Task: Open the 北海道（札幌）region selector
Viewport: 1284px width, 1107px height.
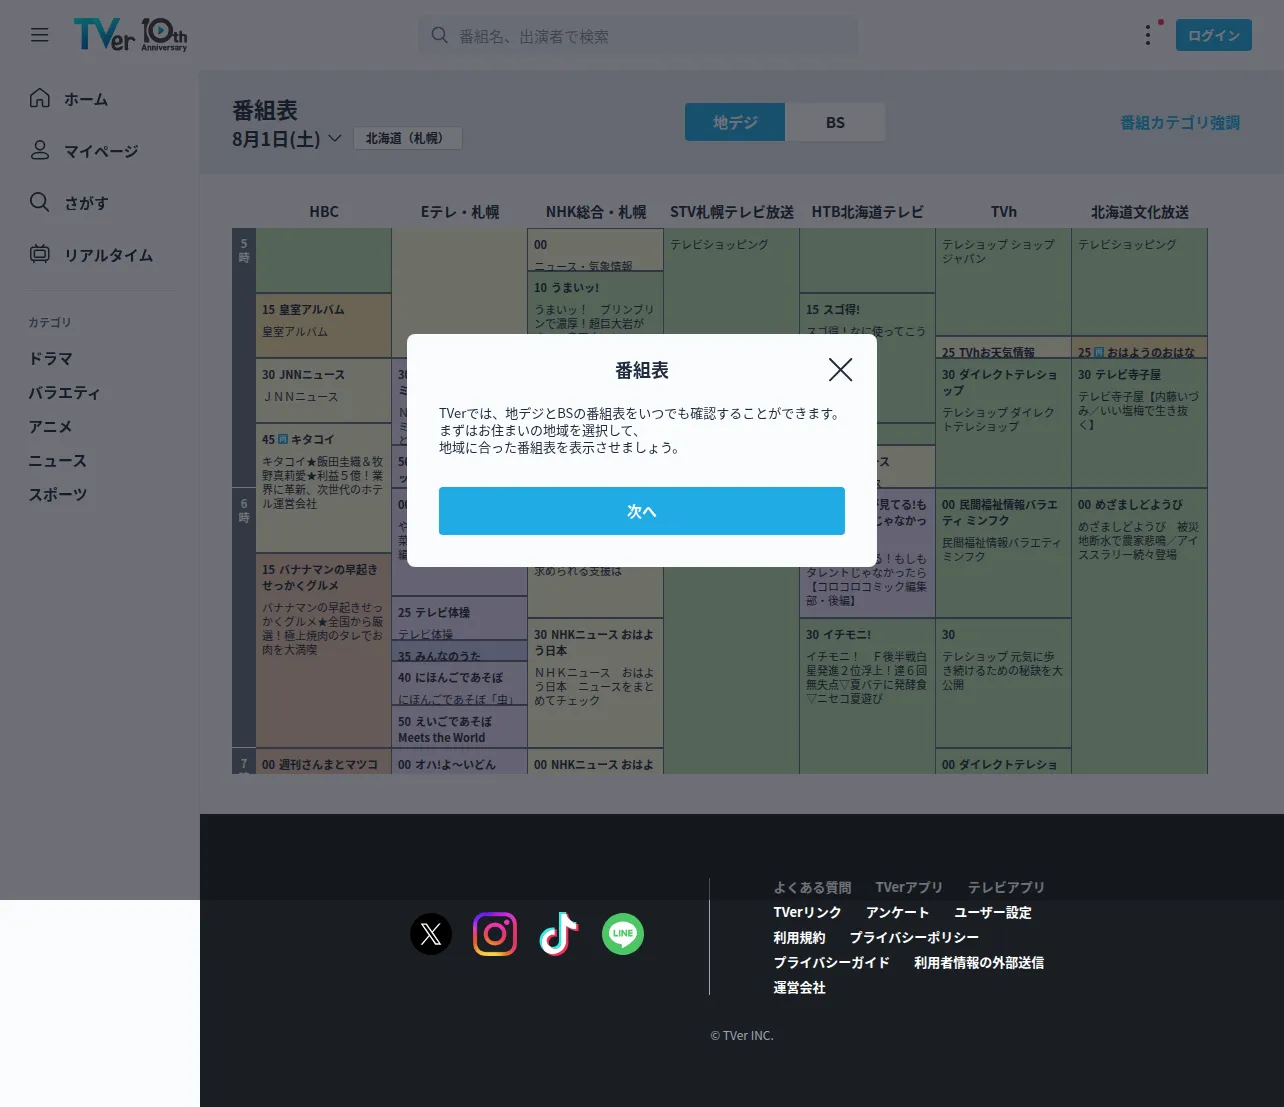Action: click(x=407, y=138)
